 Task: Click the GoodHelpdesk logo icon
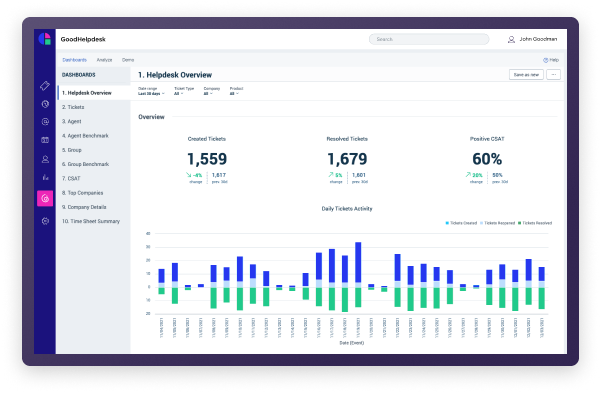tap(45, 39)
